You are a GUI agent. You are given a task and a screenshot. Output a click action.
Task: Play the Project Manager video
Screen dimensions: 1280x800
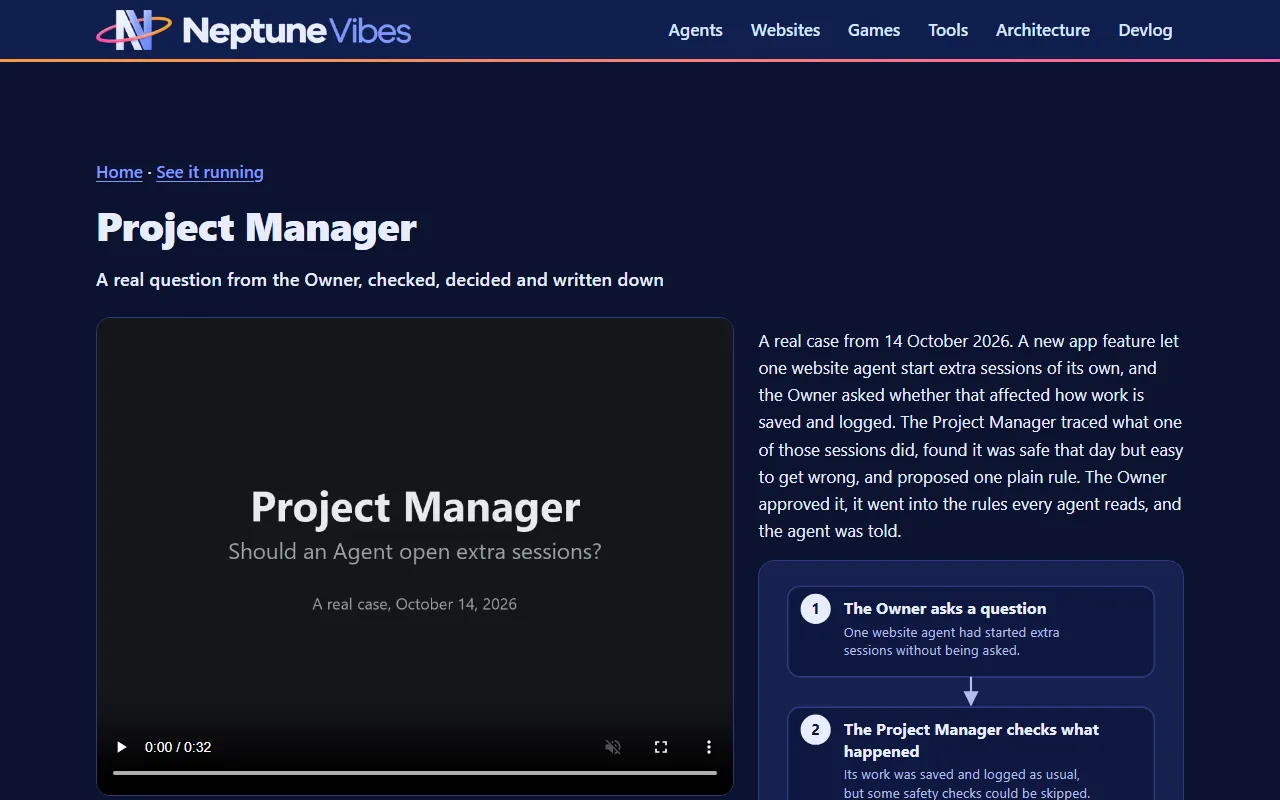point(122,747)
